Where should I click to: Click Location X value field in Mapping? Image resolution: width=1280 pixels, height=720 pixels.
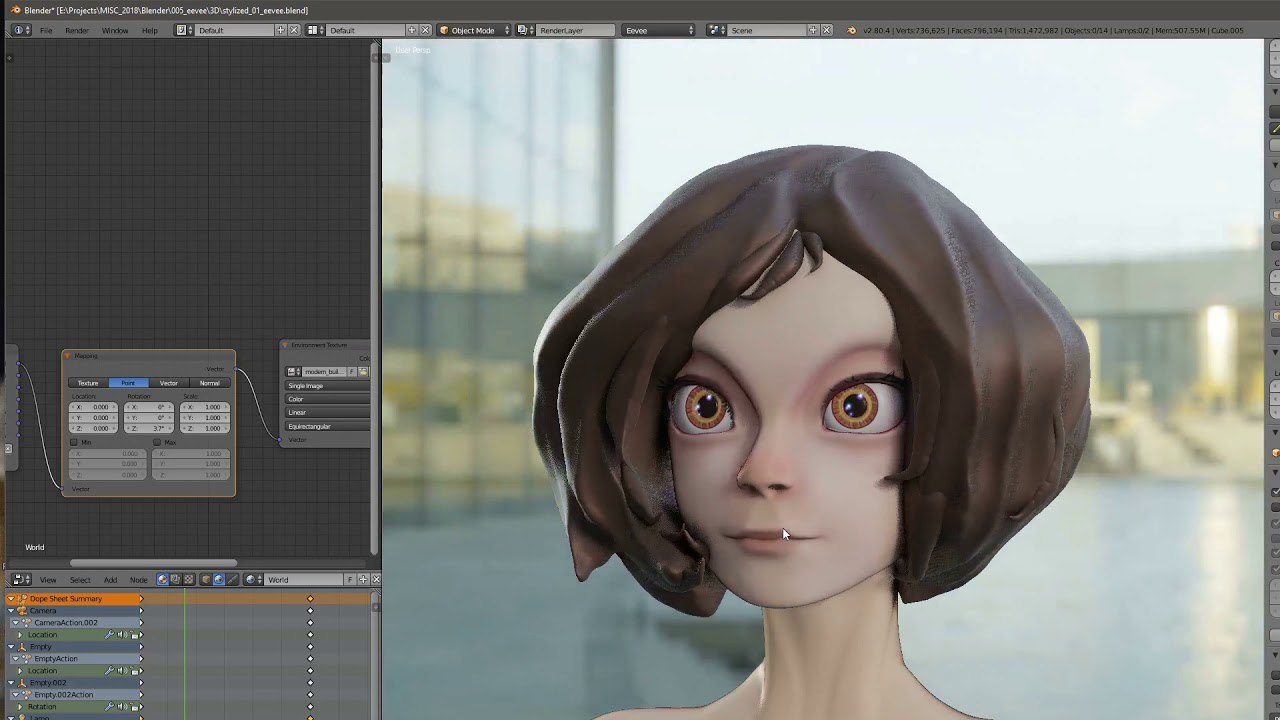tap(93, 407)
